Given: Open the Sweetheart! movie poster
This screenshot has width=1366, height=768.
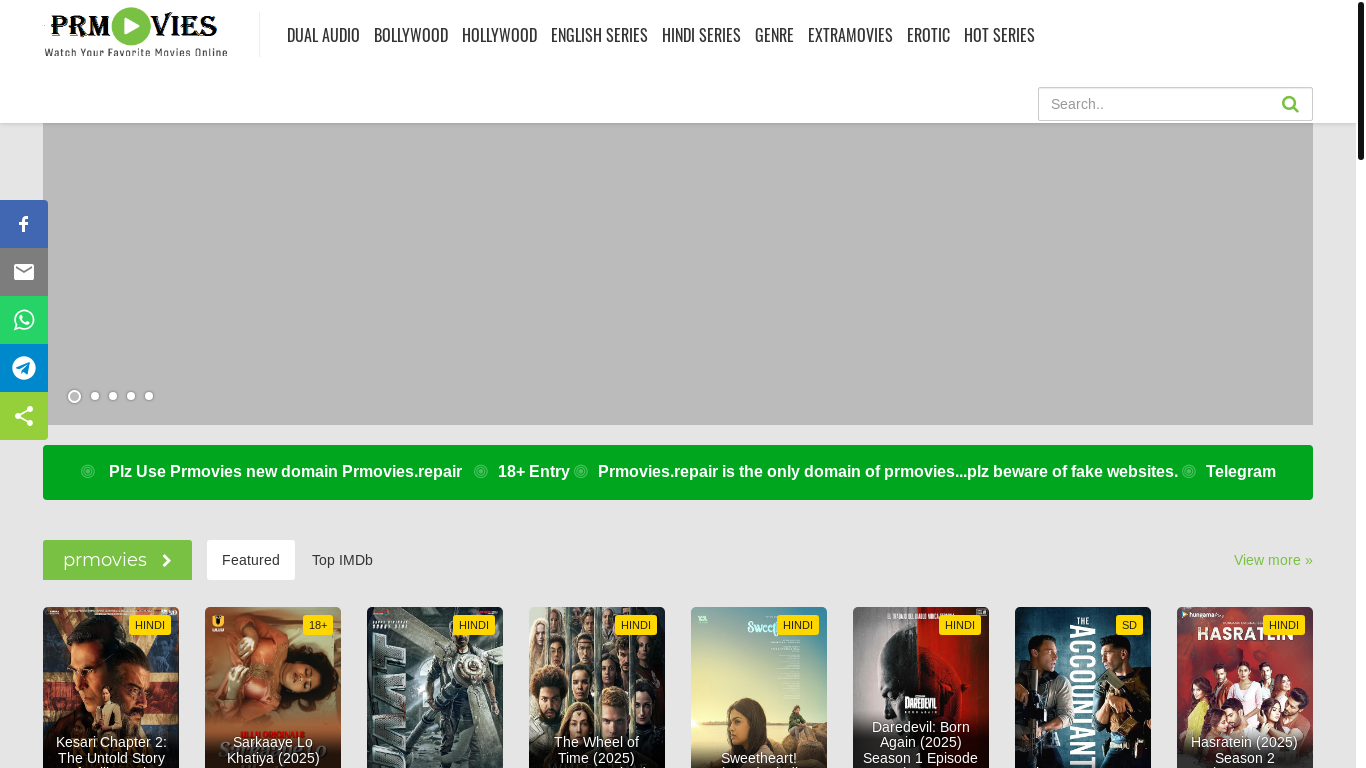Looking at the screenshot, I should [759, 687].
